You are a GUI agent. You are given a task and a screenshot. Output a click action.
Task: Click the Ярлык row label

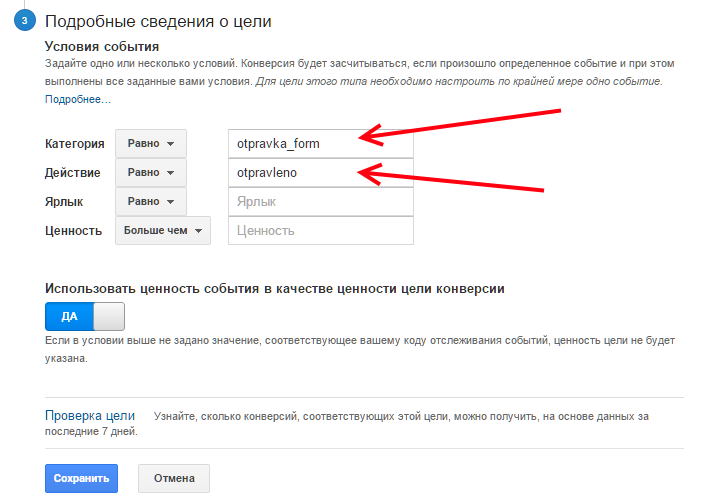coord(64,202)
